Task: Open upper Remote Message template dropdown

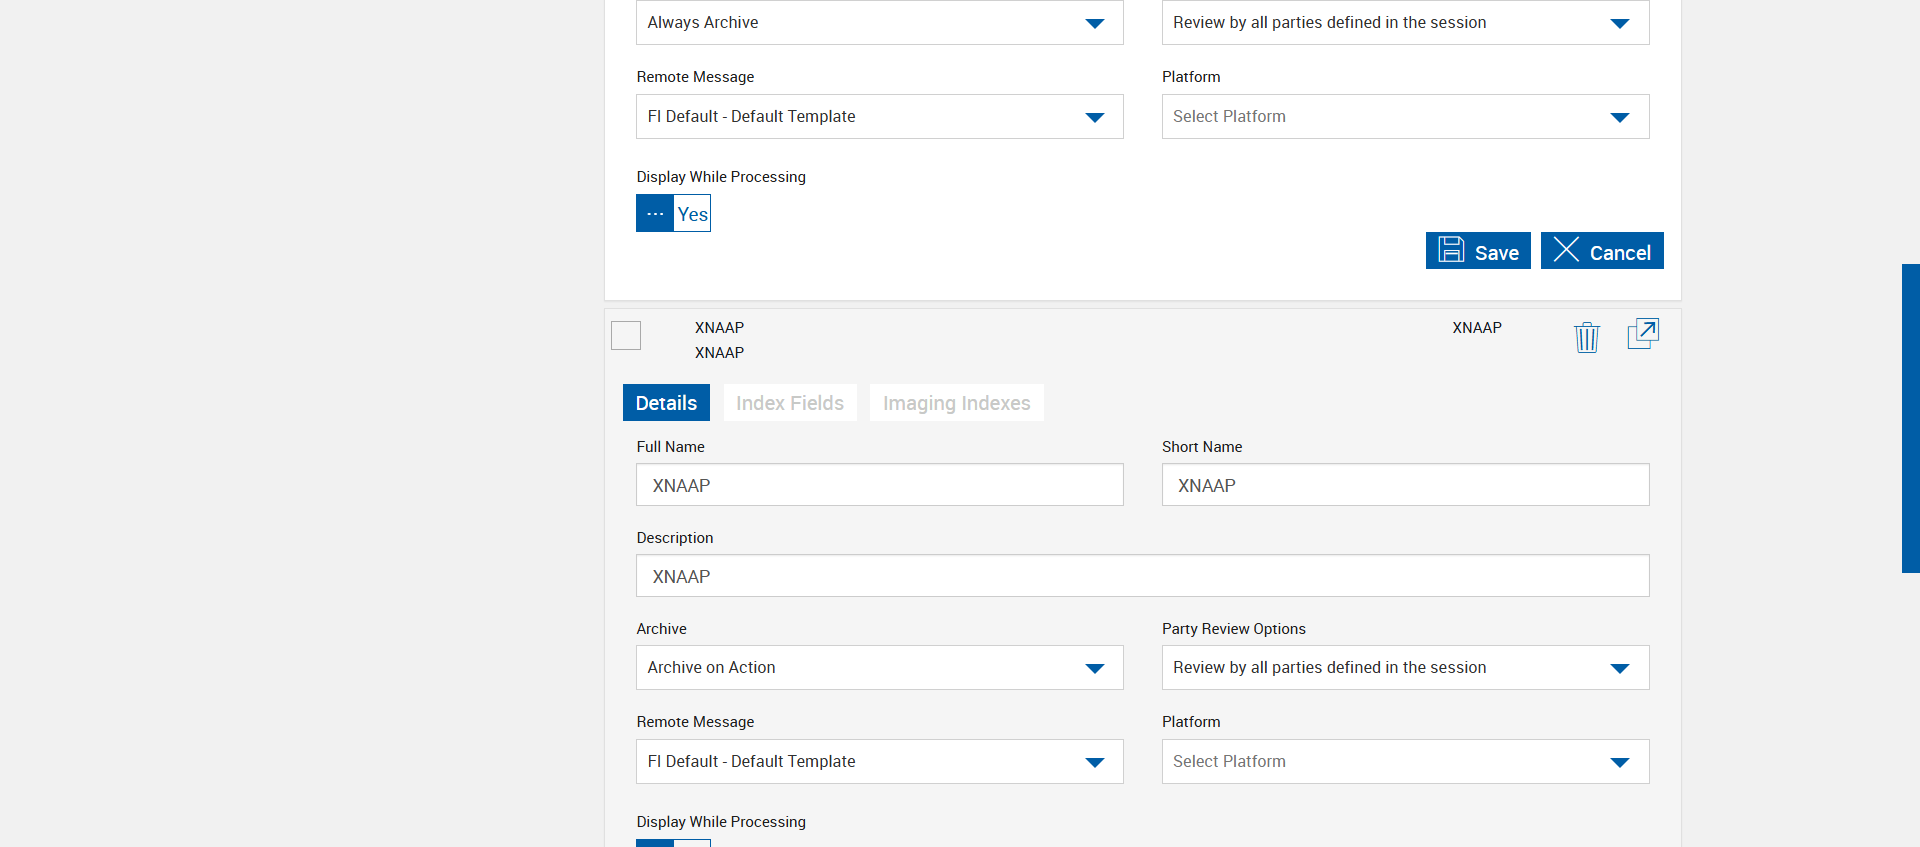Action: click(879, 117)
